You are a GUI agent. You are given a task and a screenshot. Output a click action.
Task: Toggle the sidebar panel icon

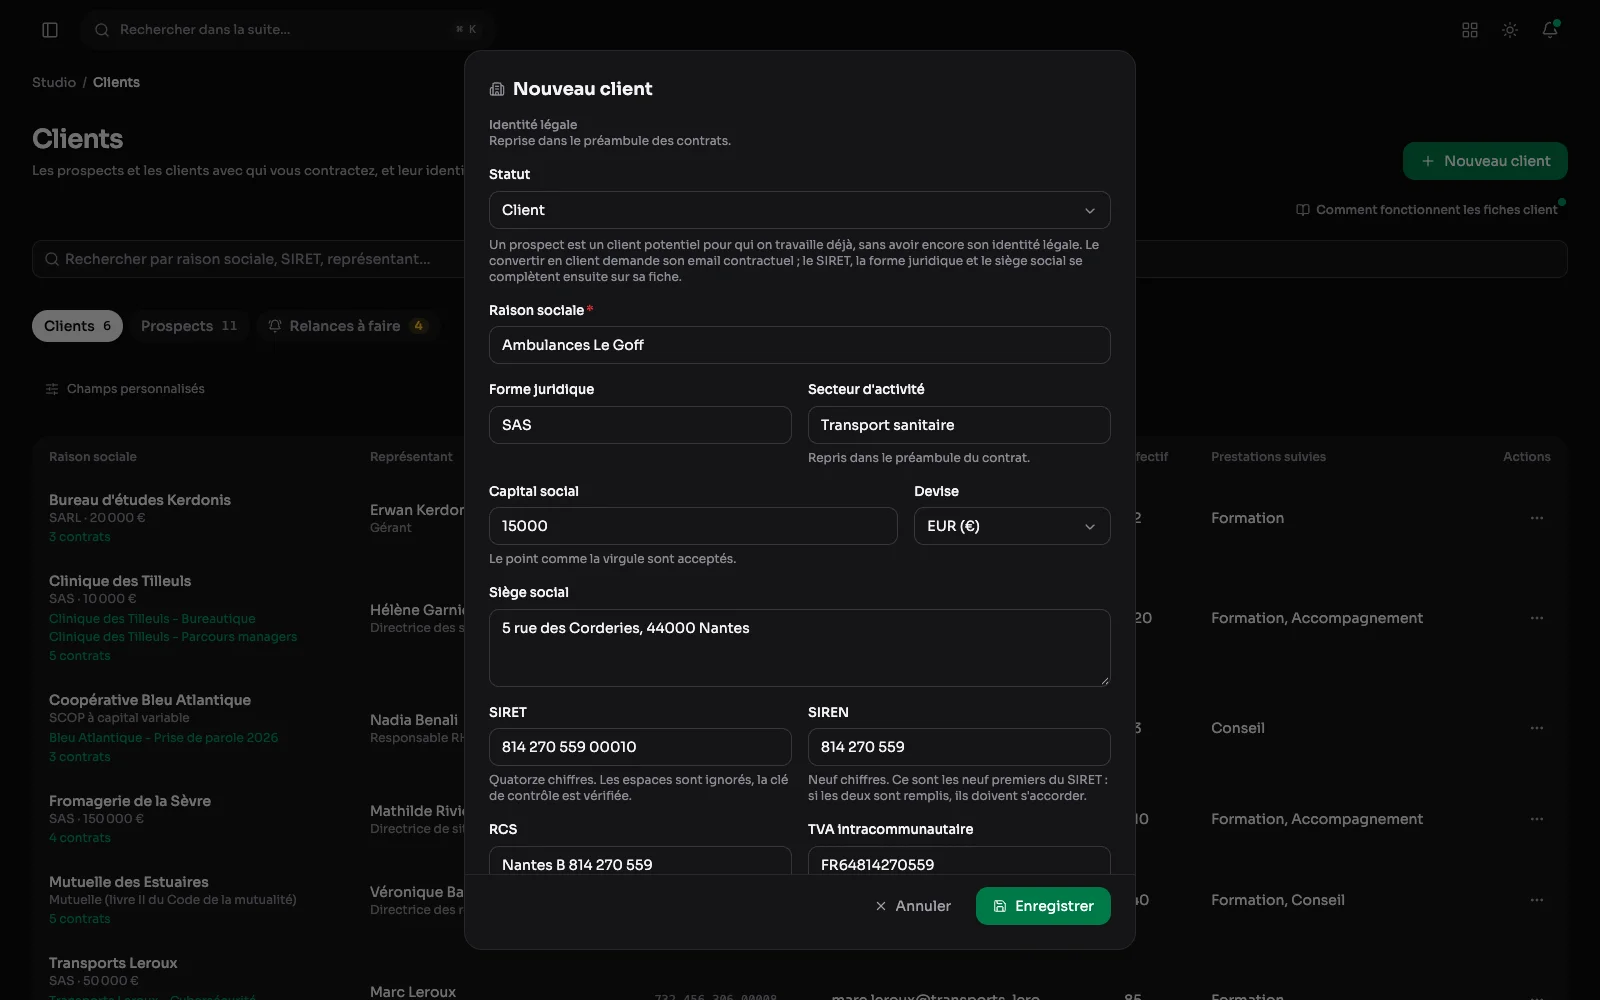click(50, 30)
